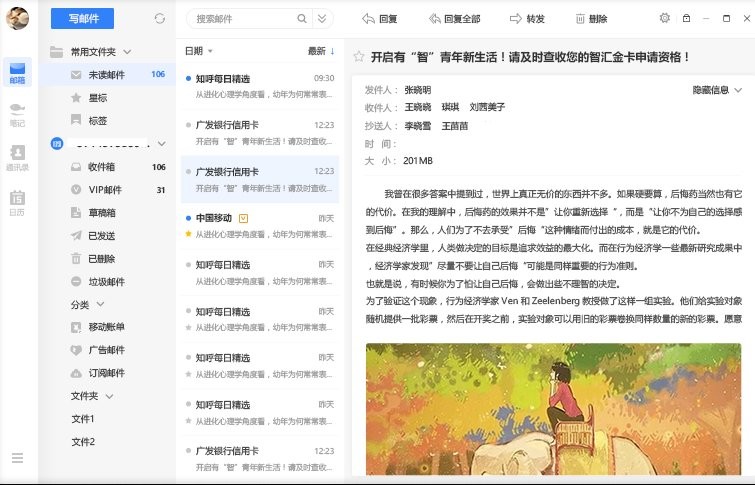Open the 中国移动 email
Image resolution: width=755 pixels, height=485 pixels.
260,226
